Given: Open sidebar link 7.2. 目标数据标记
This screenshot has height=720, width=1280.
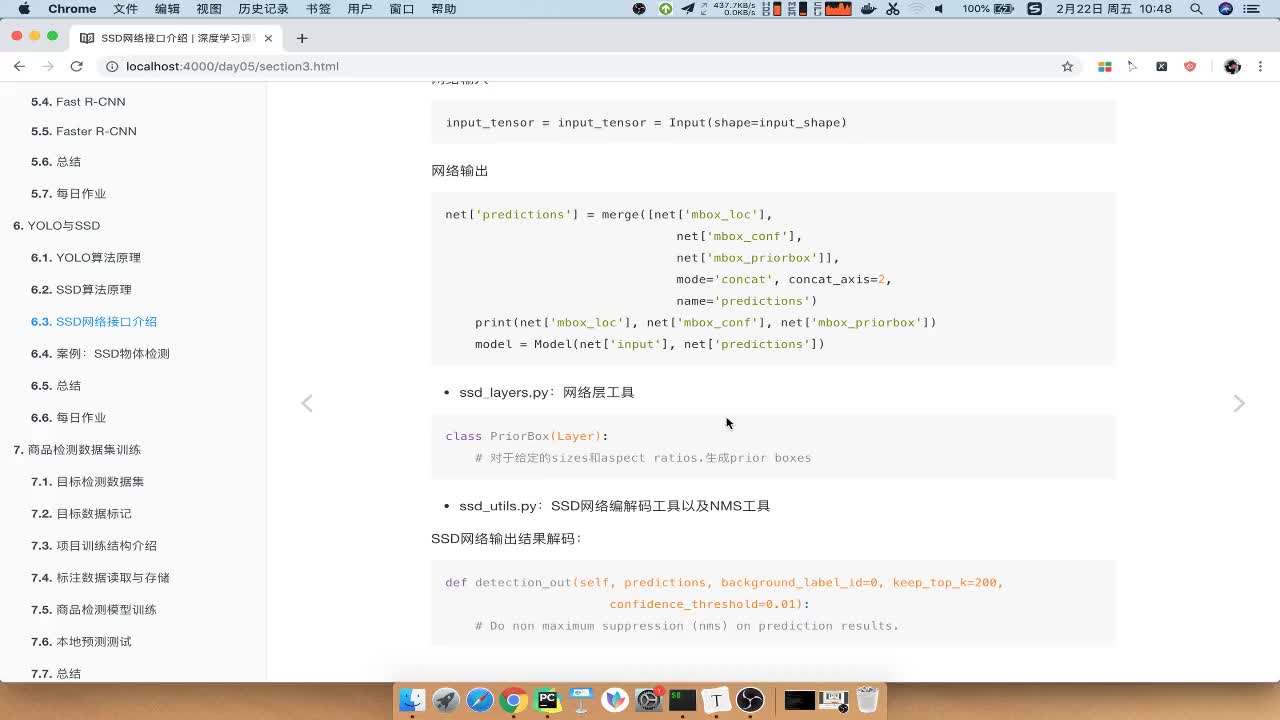Looking at the screenshot, I should (81, 514).
